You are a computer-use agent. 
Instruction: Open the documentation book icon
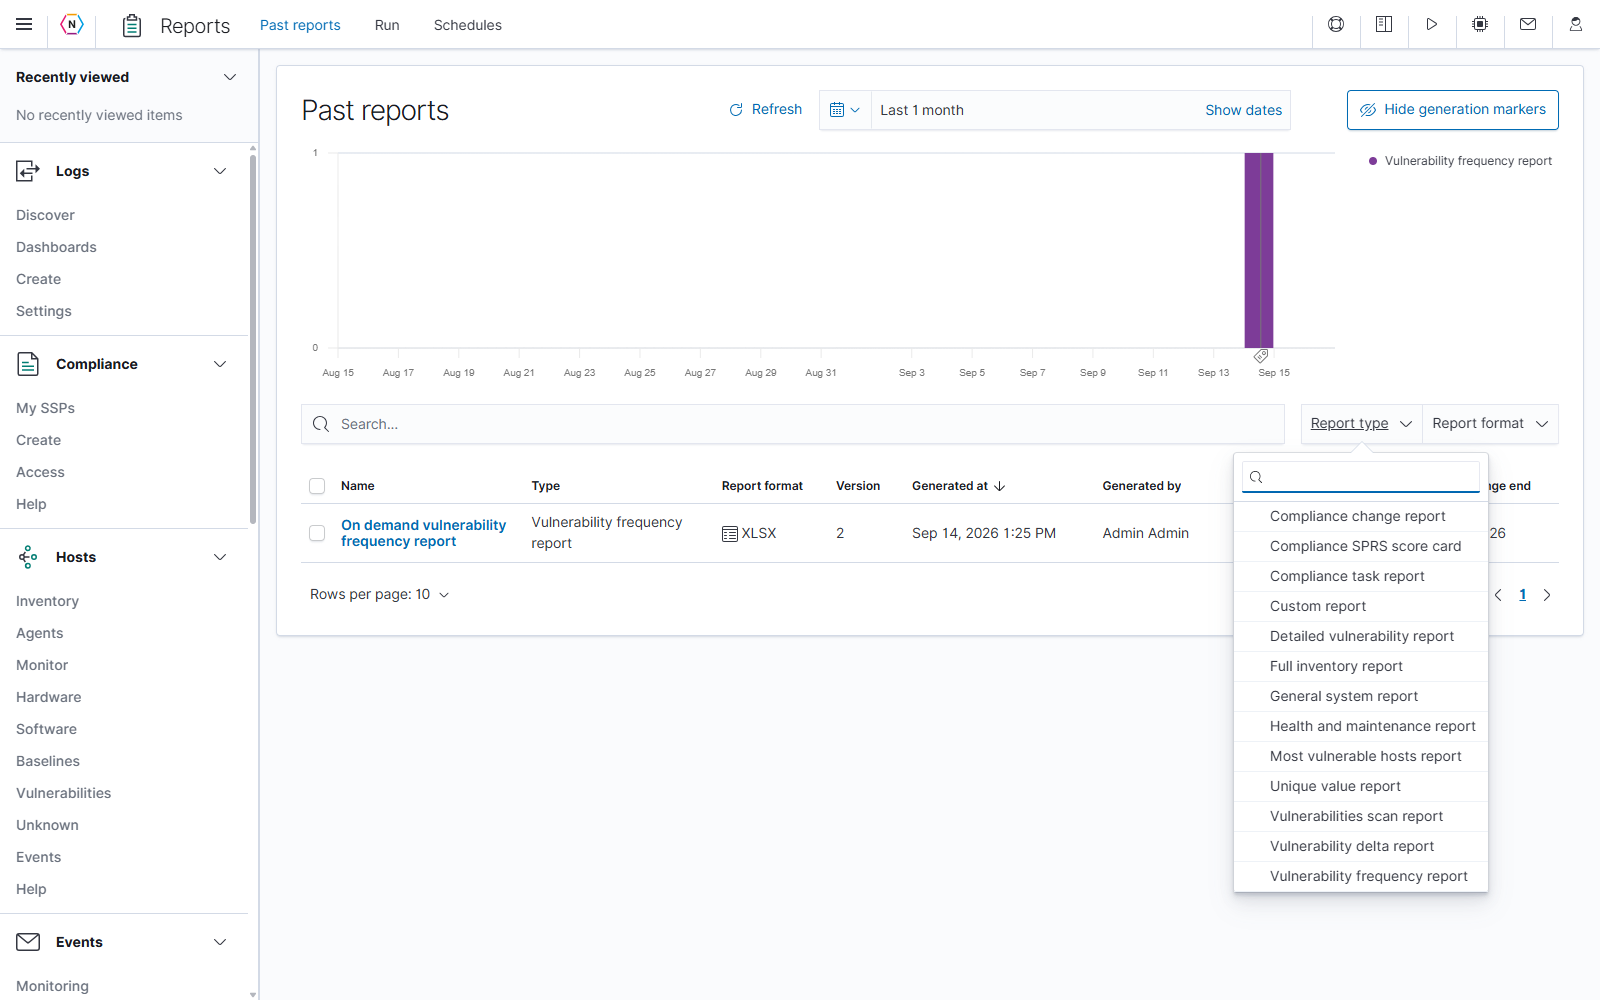1384,24
